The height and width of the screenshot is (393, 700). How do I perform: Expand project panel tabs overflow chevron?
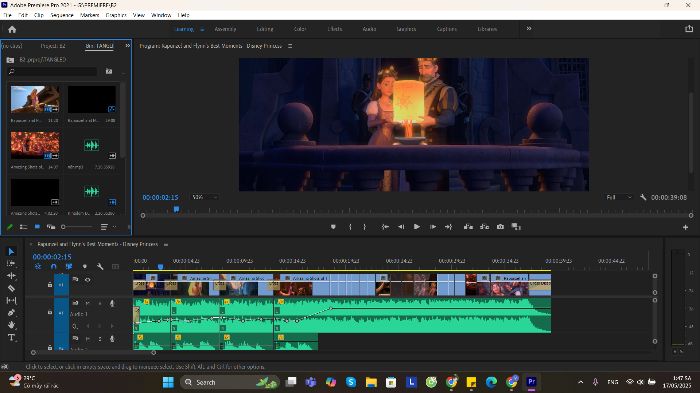128,46
